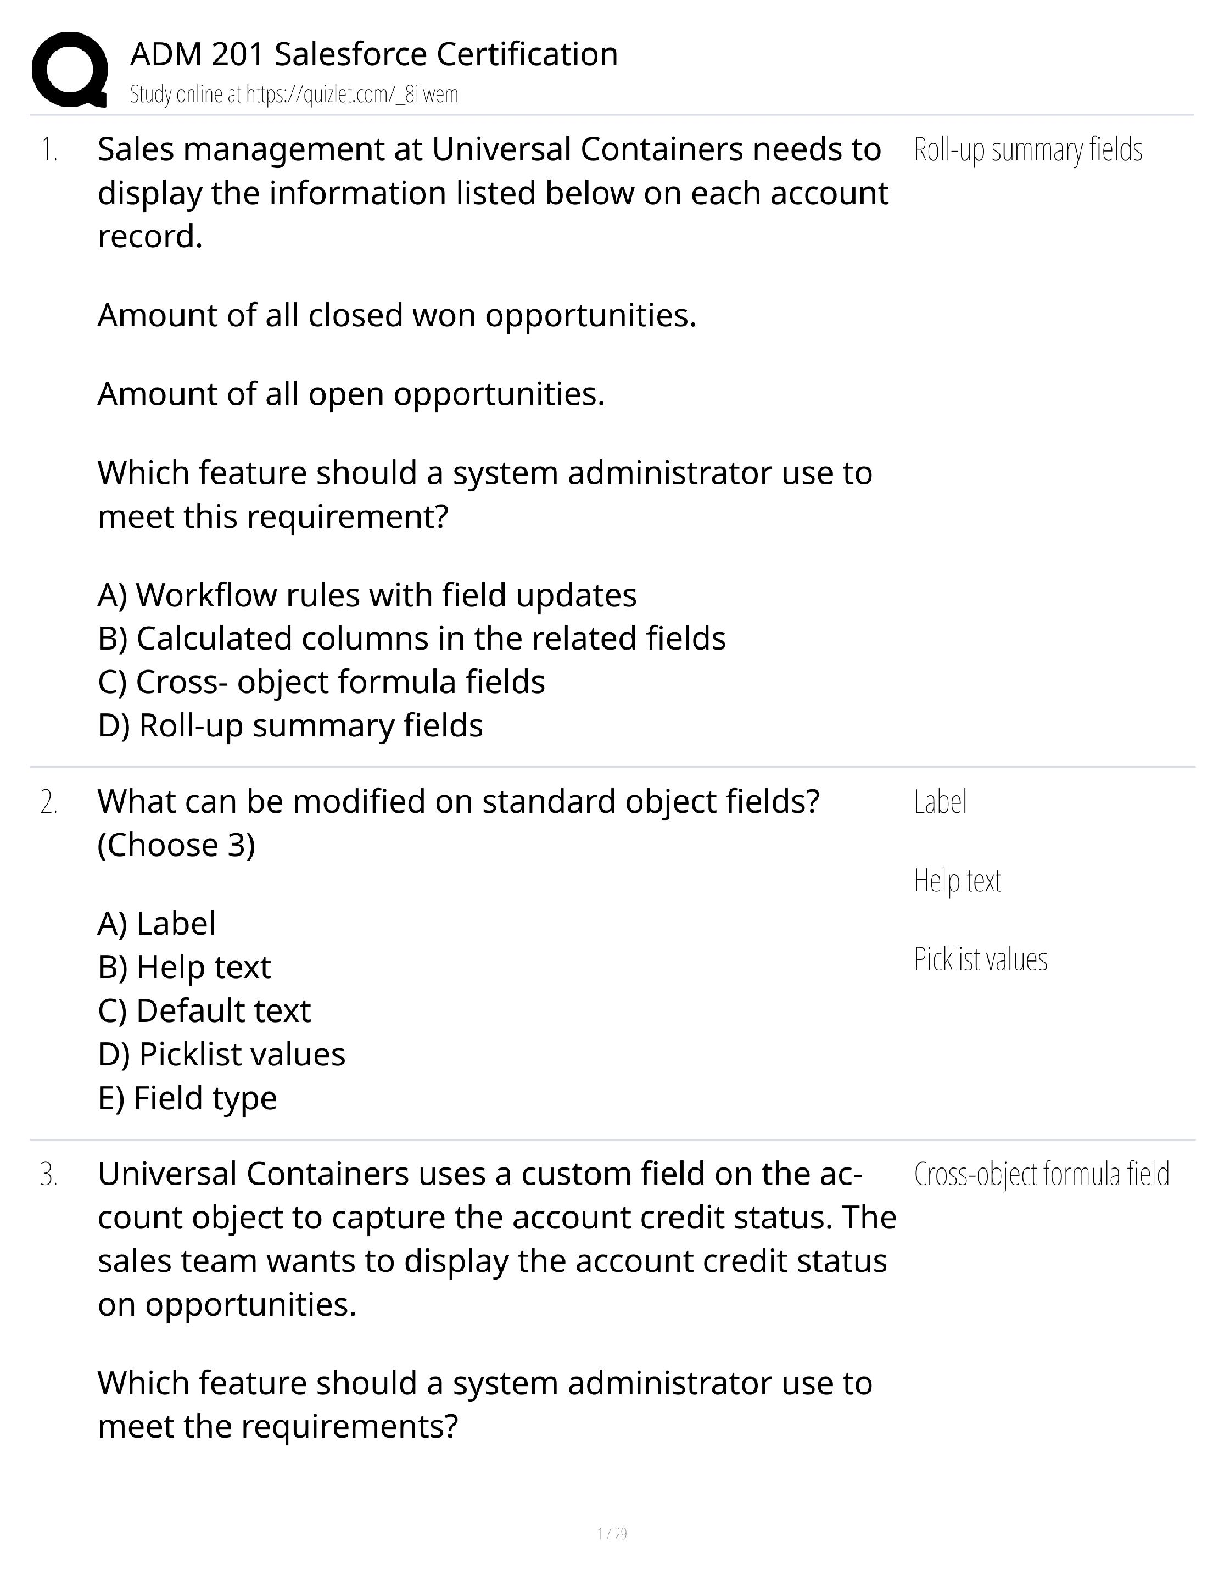Select option A) Workflow rules with field updates
This screenshot has height=1584, width=1224.
pos(367,595)
